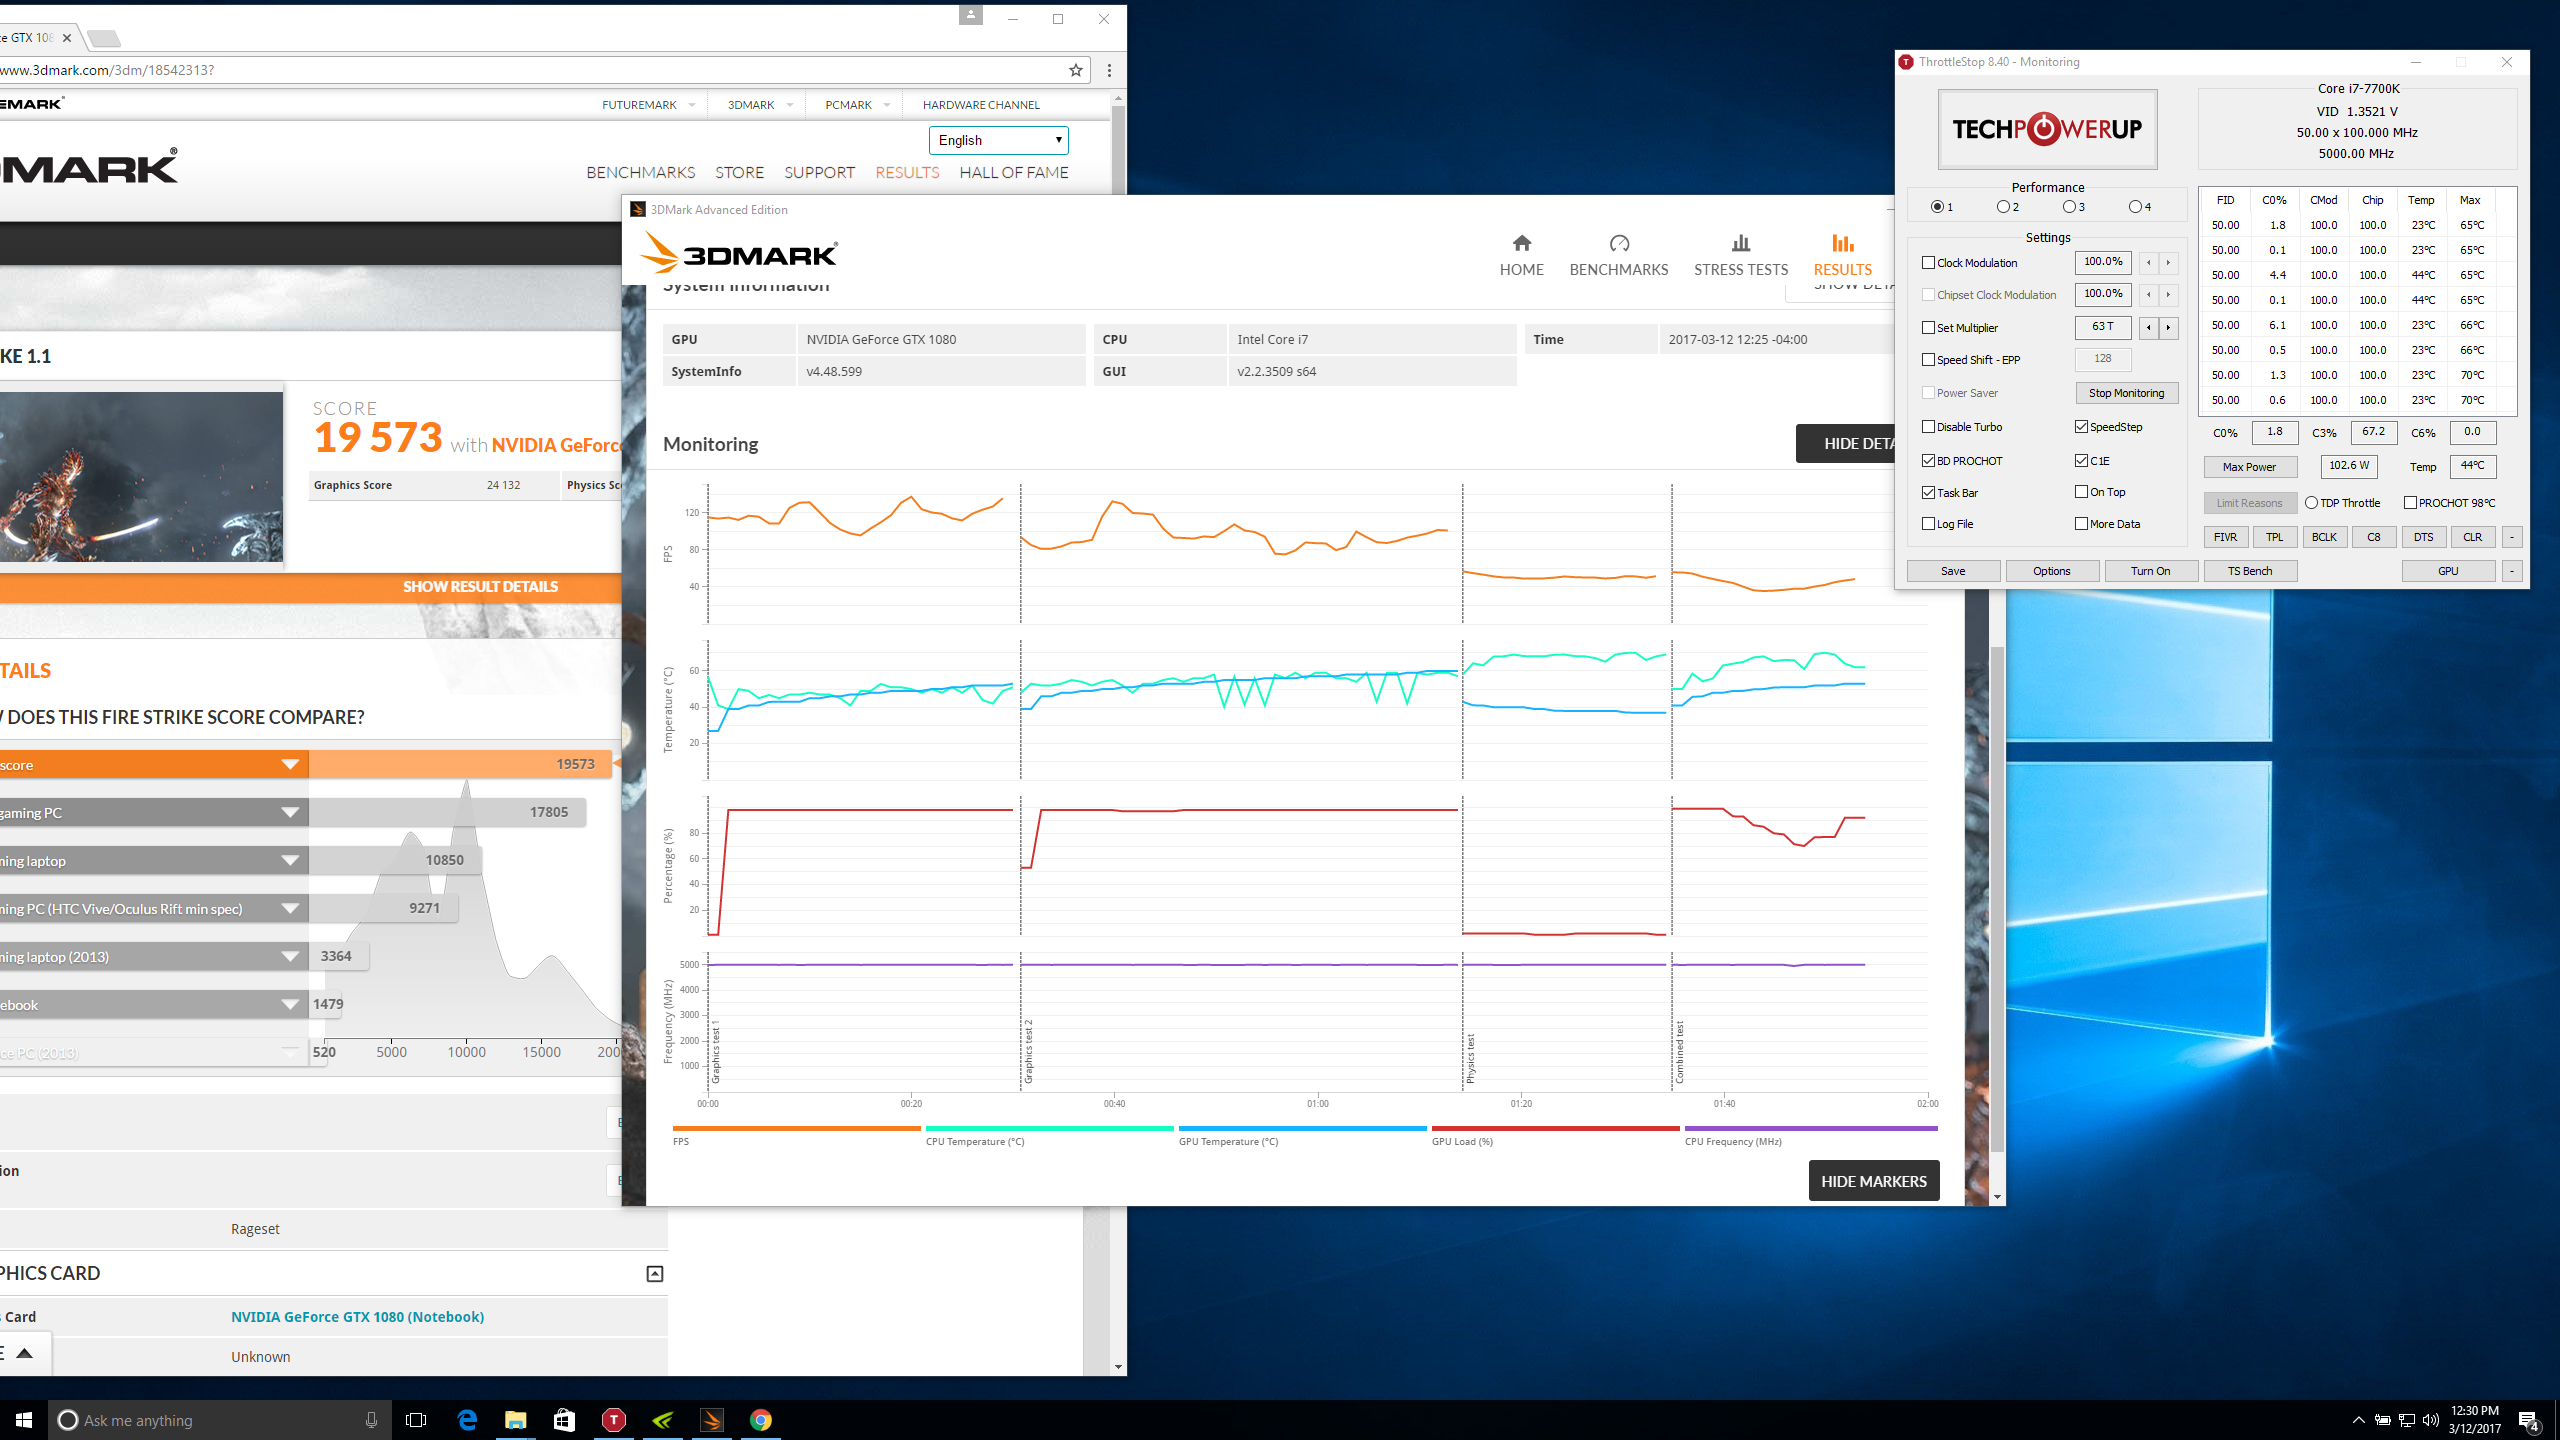The width and height of the screenshot is (2560, 1440).
Task: Open the BENCHMARKS gauge icon in 3DMark
Action: coord(1619,243)
